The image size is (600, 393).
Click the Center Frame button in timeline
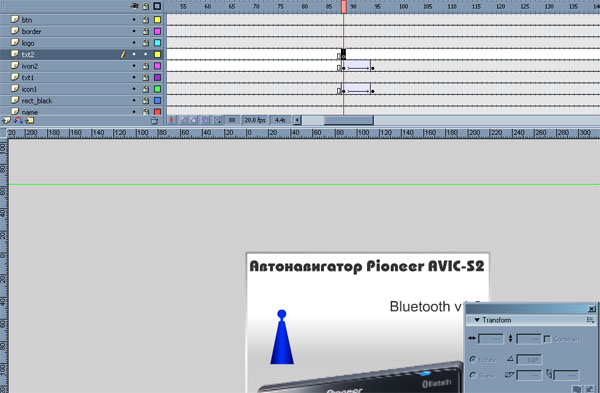click(x=171, y=120)
